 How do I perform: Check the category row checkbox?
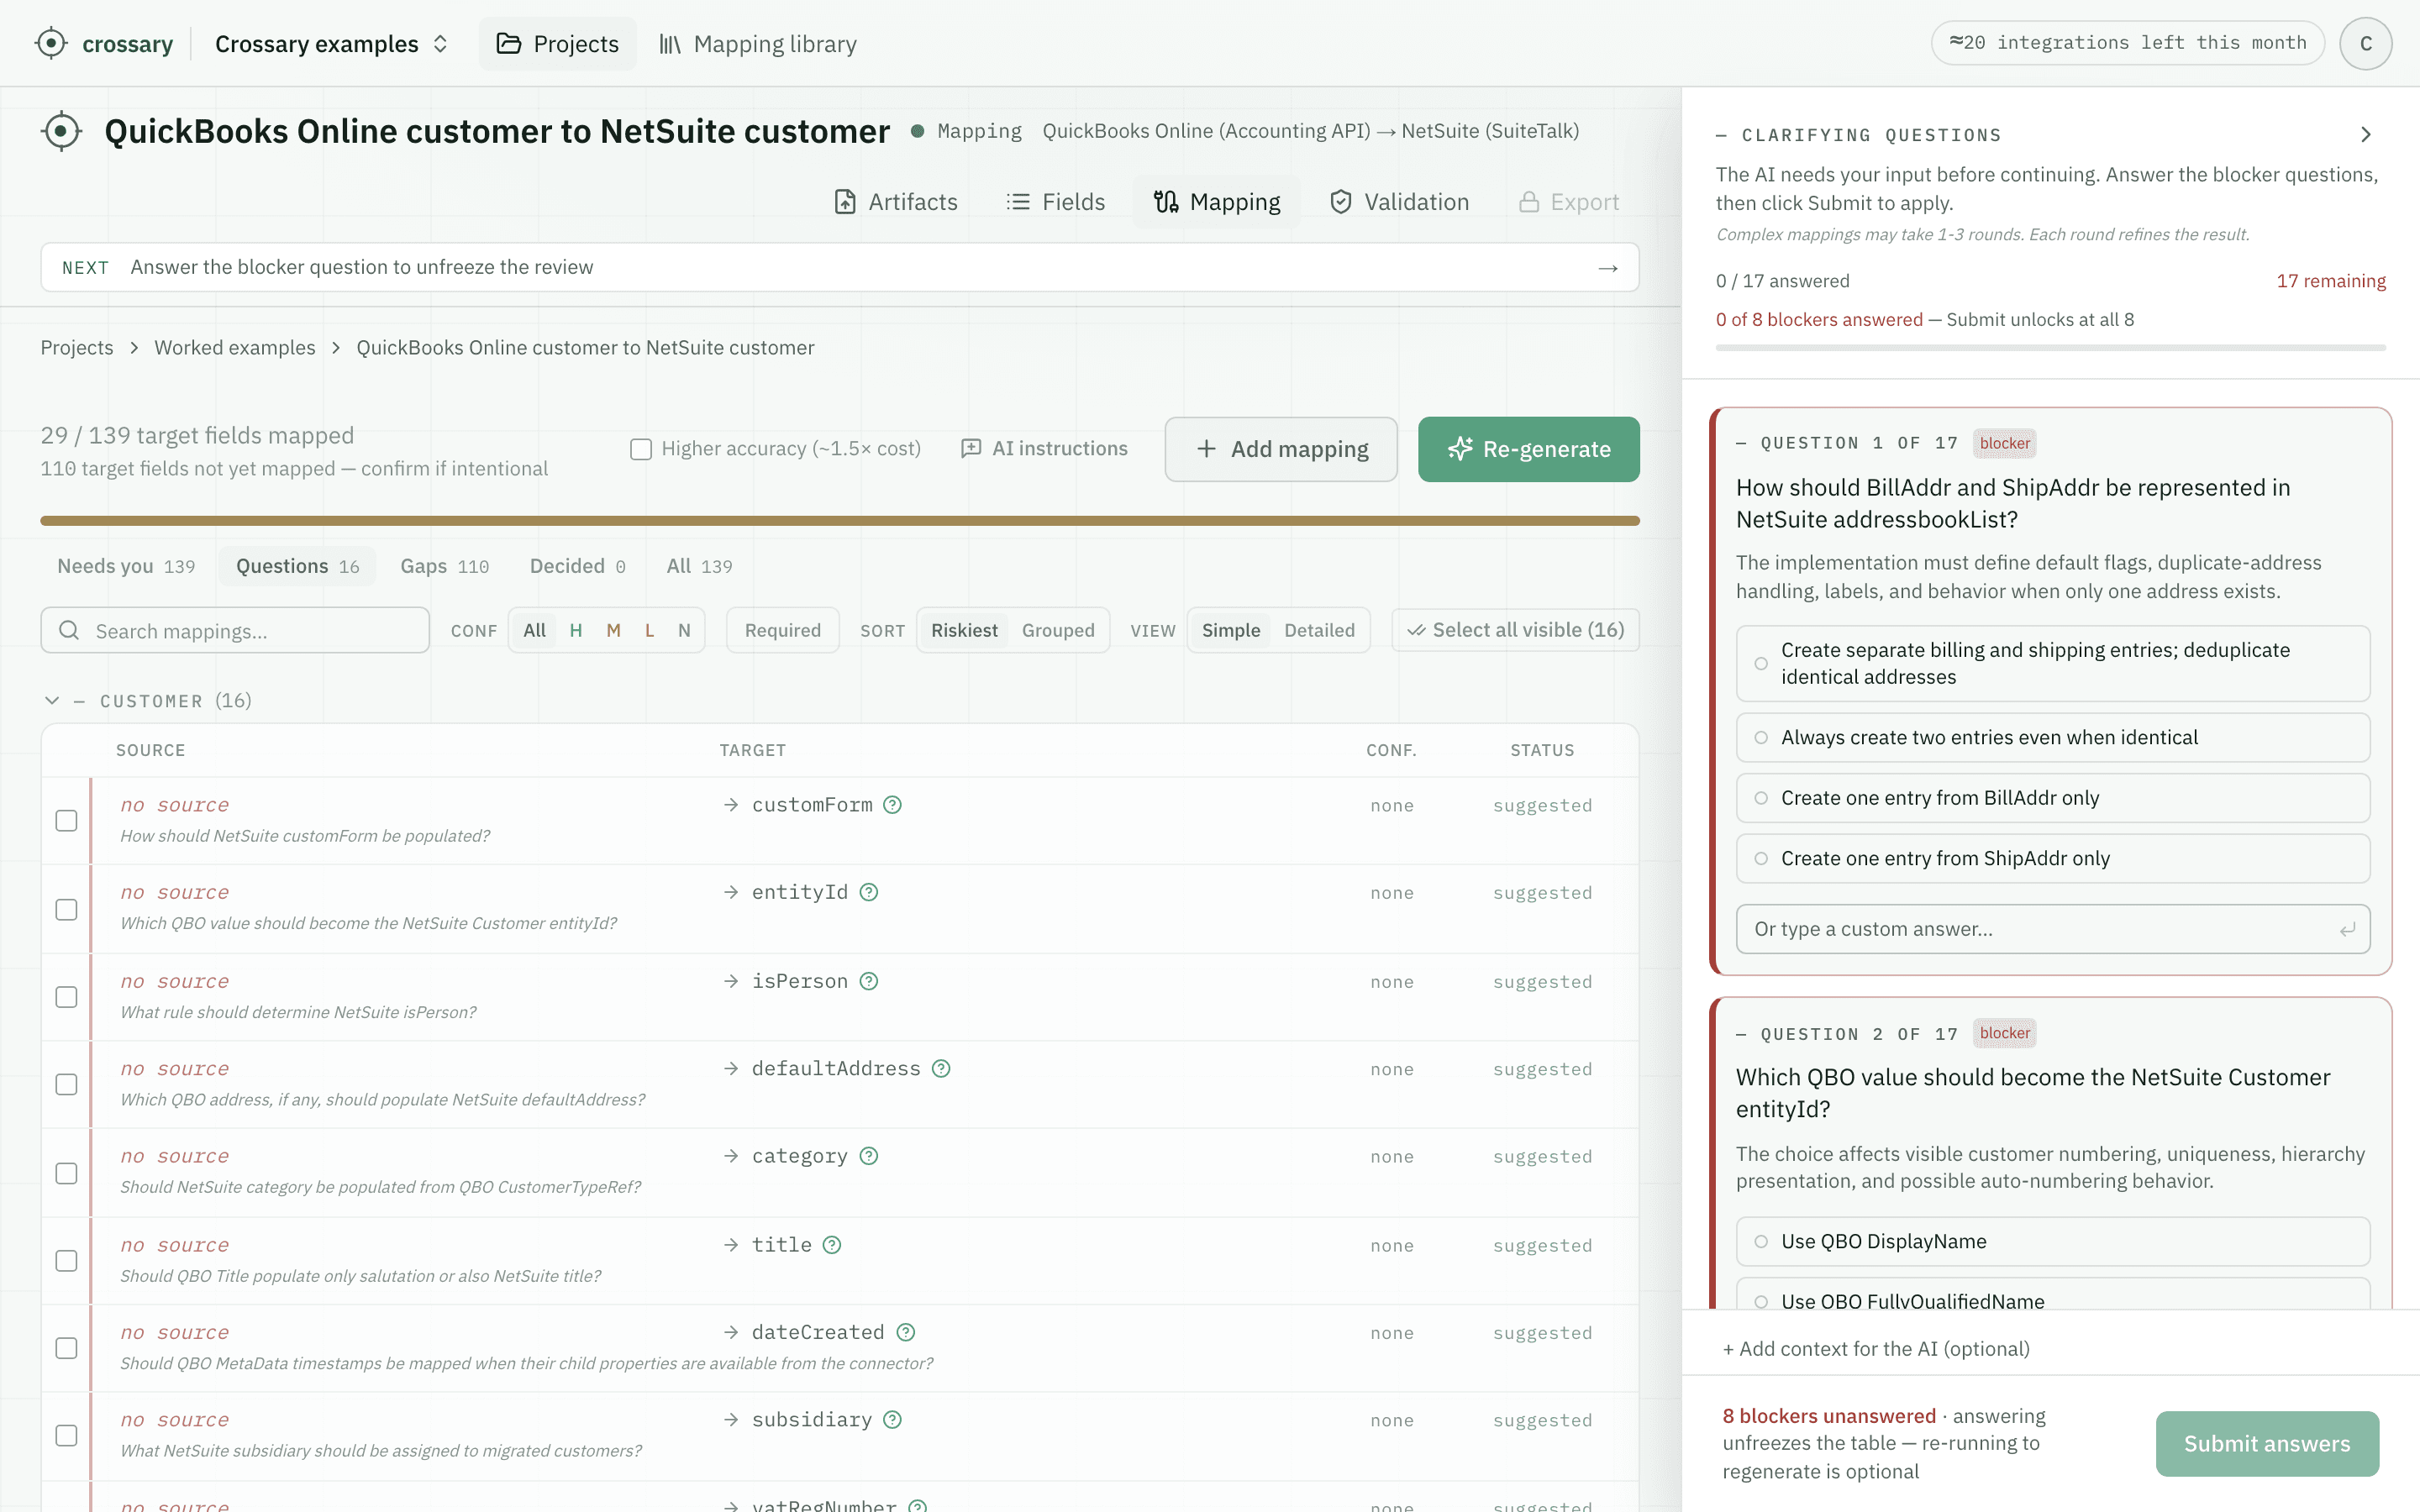tap(66, 1173)
